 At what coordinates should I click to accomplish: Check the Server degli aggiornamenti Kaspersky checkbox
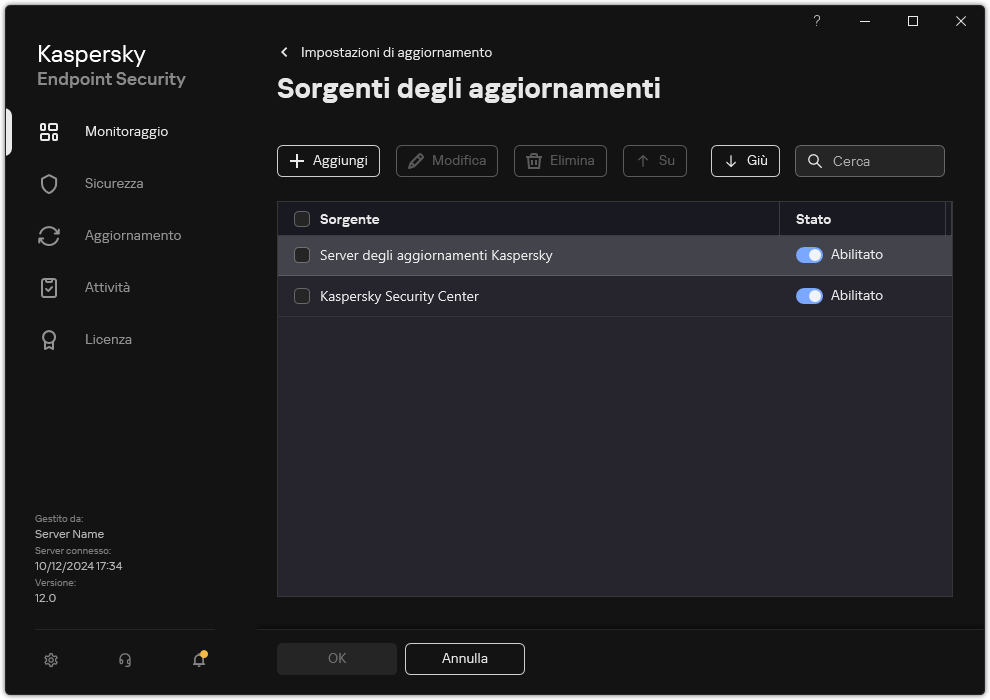click(x=302, y=256)
